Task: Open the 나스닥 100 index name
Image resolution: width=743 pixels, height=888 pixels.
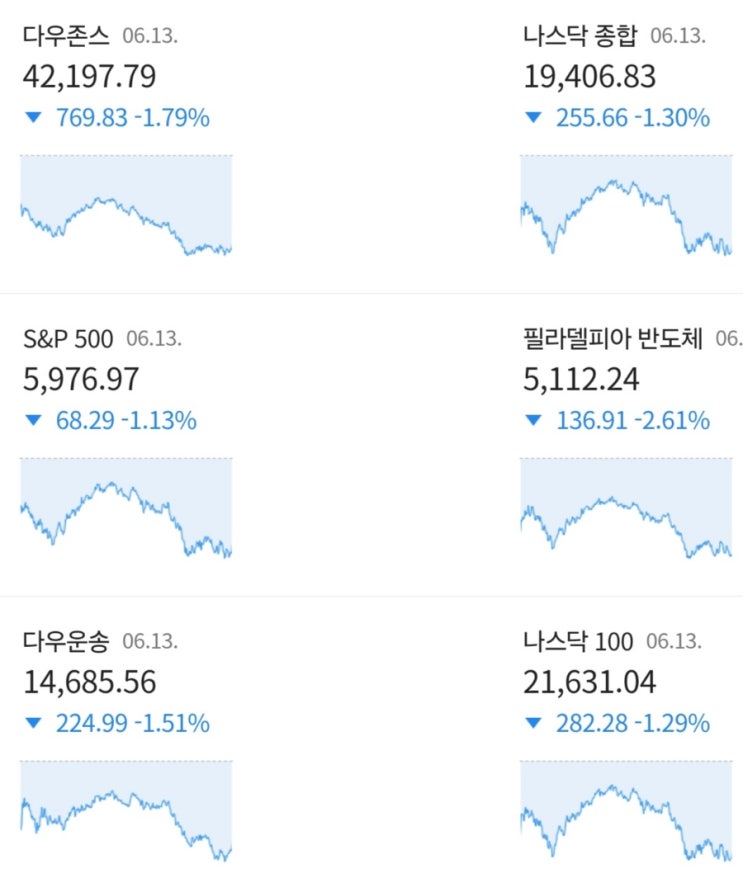Action: tap(578, 642)
